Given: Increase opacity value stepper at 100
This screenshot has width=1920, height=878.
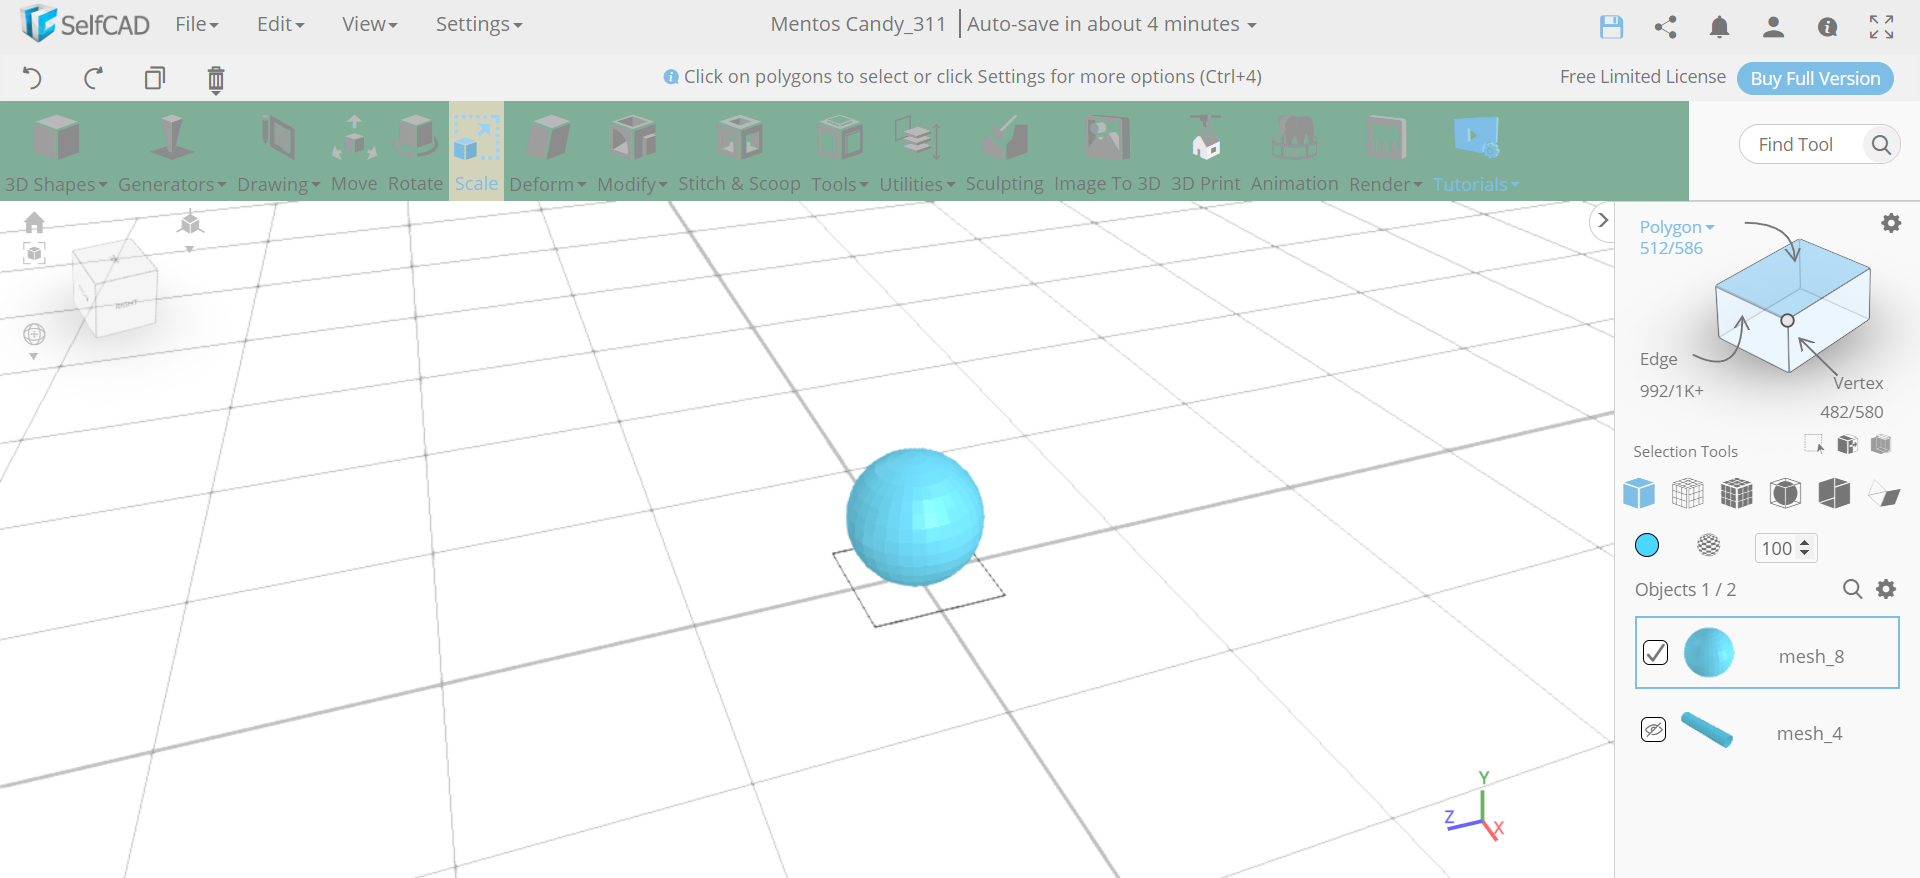Looking at the screenshot, I should (1804, 542).
